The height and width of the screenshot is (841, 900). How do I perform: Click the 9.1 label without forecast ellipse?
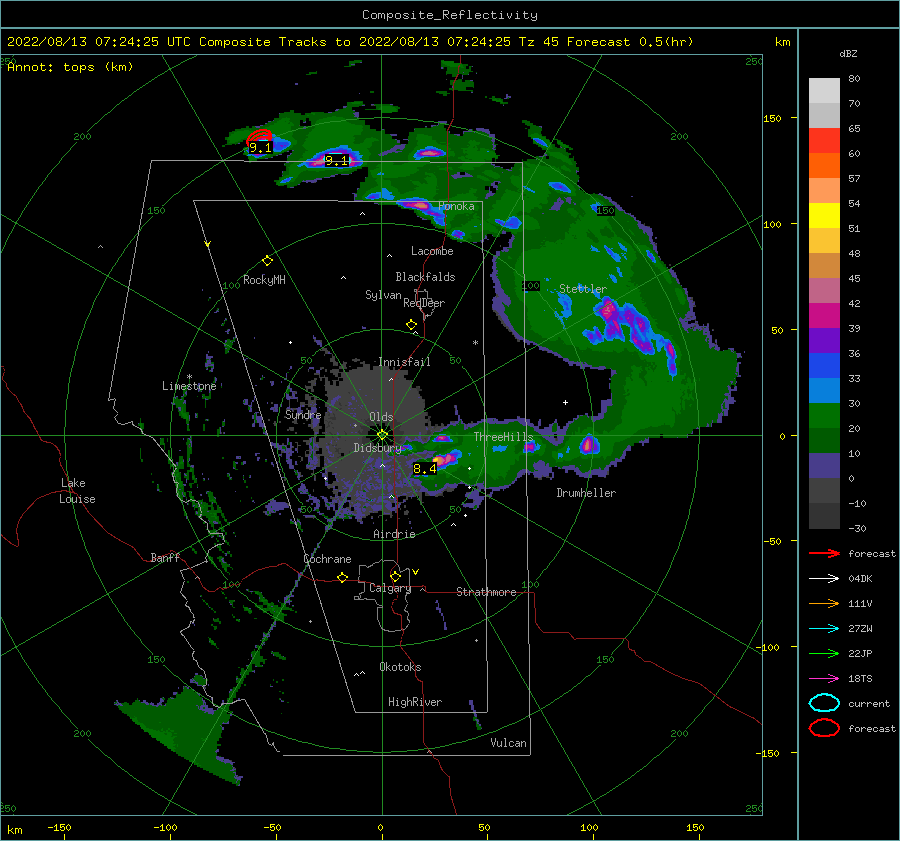click(x=336, y=161)
